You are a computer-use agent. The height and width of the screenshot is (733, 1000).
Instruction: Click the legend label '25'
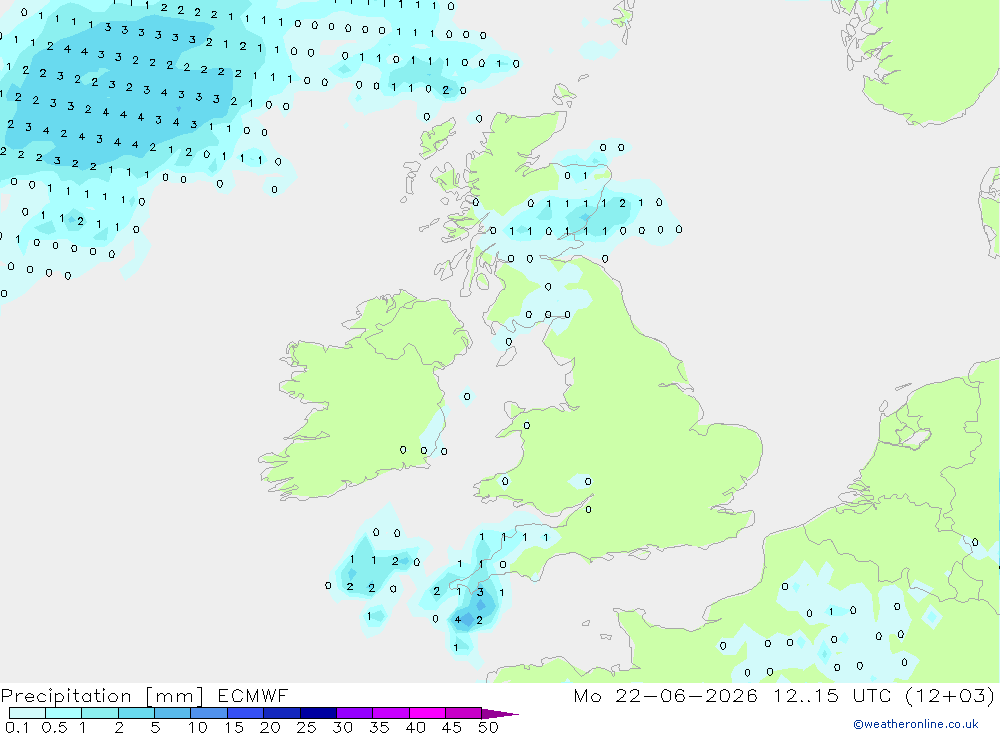(x=306, y=727)
